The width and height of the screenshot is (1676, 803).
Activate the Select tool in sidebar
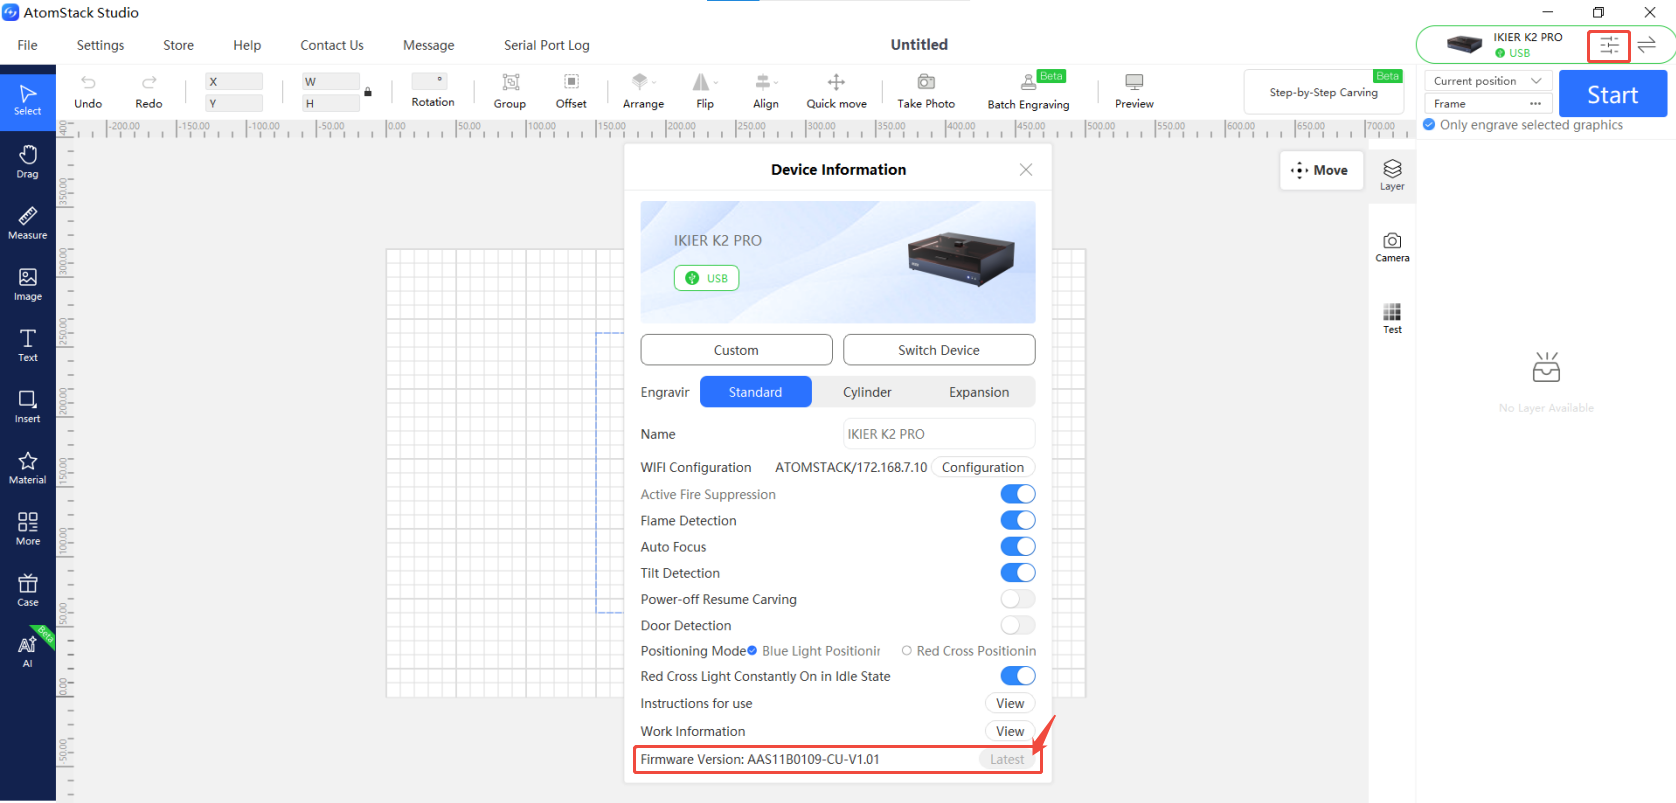point(28,99)
